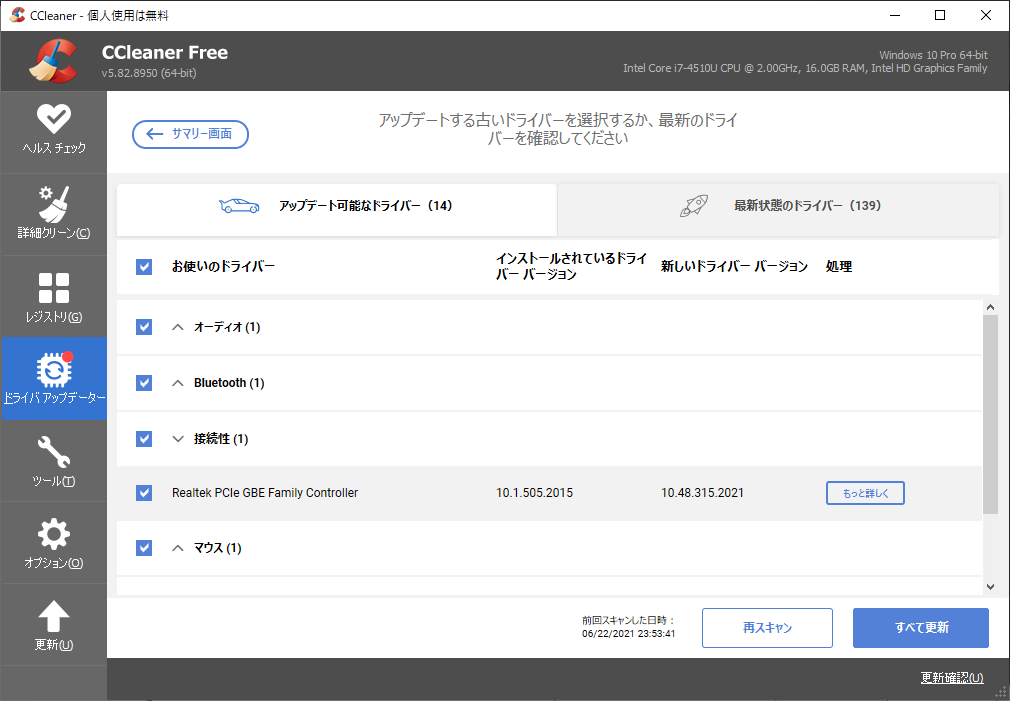This screenshot has height=701, width=1010.
Task: Expand the オーディオ driver group
Action: (x=177, y=326)
